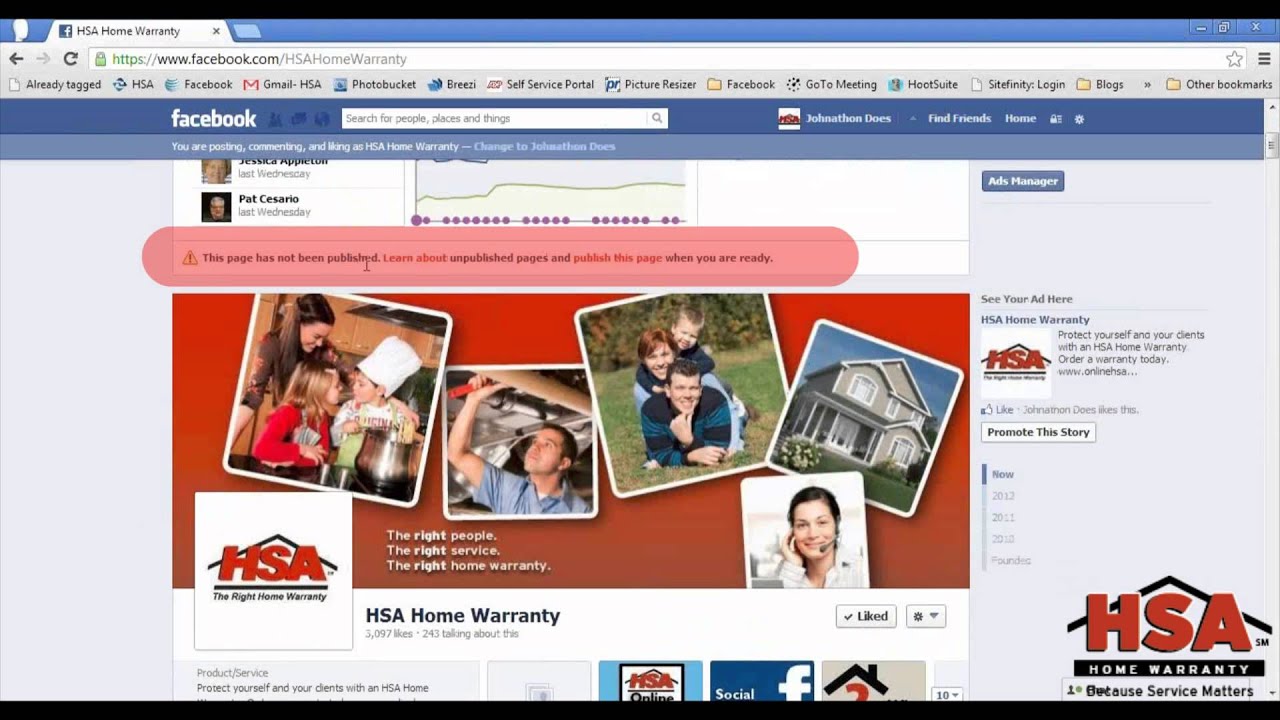The height and width of the screenshot is (720, 1280).
Task: Open the Social app tile
Action: (x=762, y=681)
